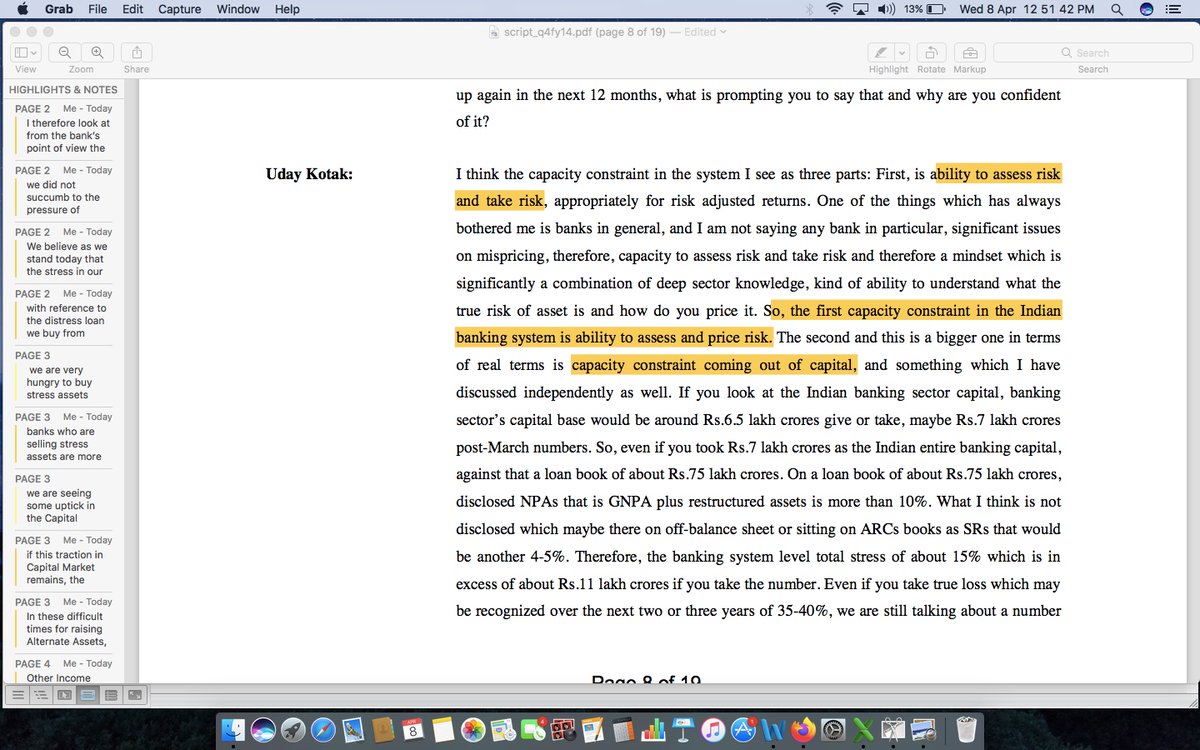Select note 'I therefore look at from the bank's'
Screen dimensions: 1200x750
tap(63, 129)
